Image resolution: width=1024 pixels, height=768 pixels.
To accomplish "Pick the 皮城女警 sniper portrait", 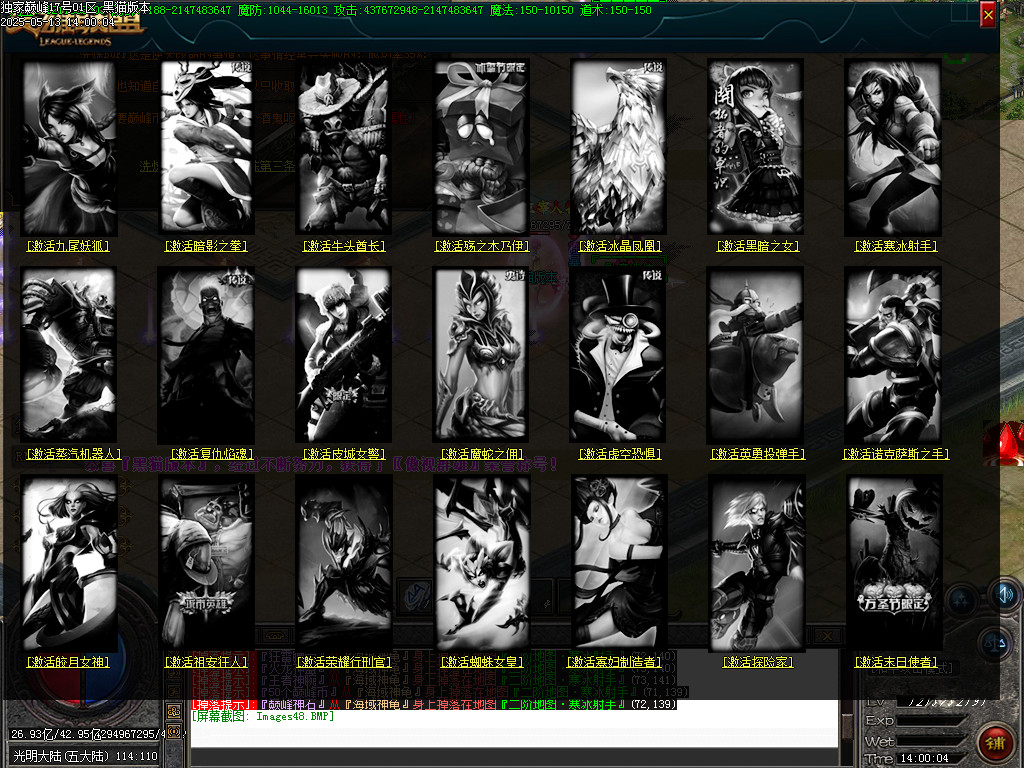I will click(343, 354).
